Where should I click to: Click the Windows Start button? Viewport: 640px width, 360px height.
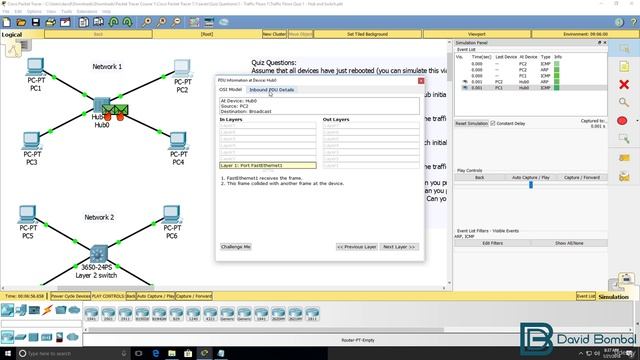click(7, 353)
